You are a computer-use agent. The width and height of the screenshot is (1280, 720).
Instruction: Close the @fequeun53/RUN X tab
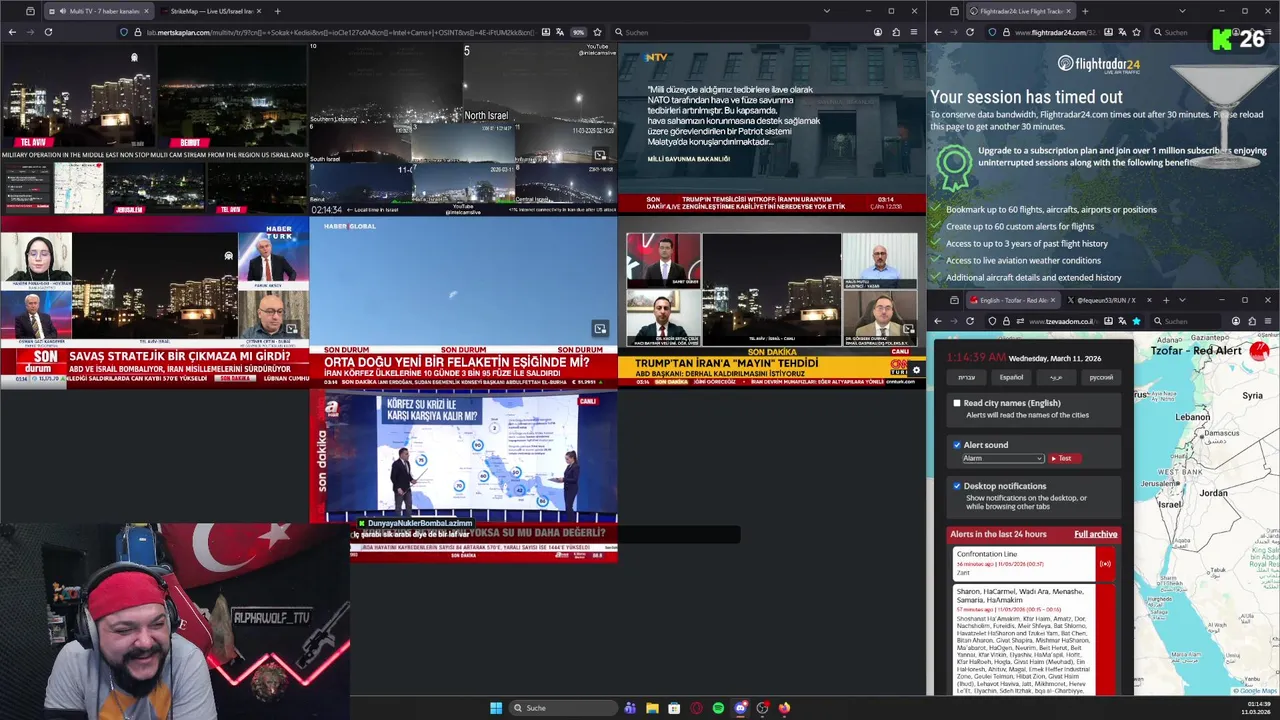coord(1148,300)
